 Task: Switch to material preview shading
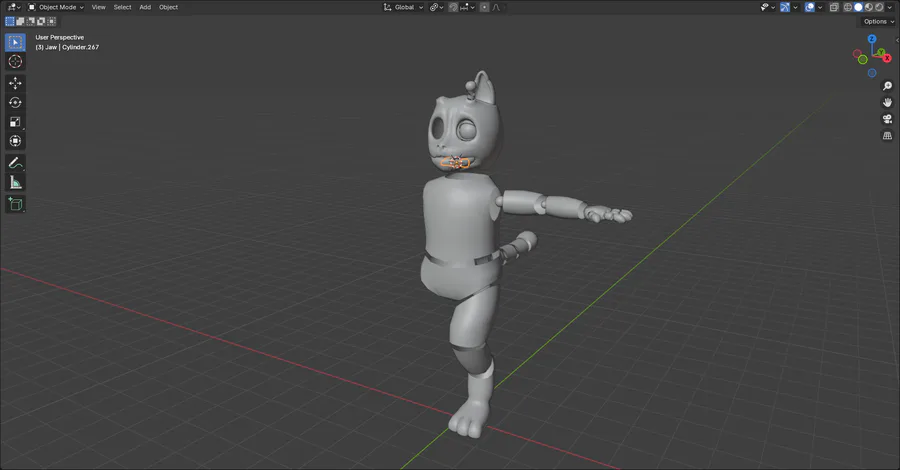868,7
